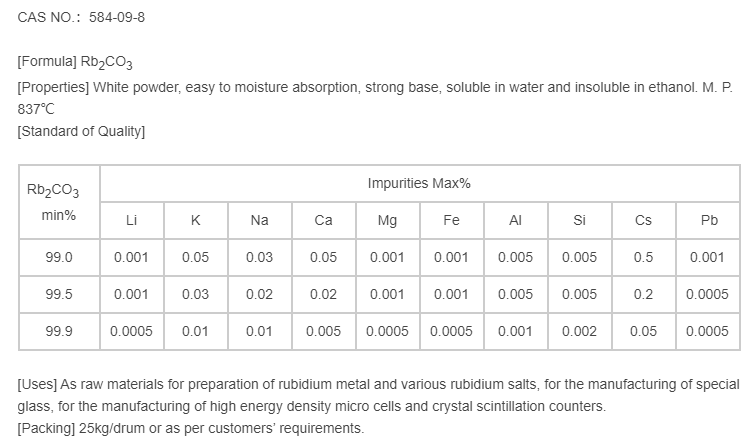Image resolution: width=753 pixels, height=441 pixels.
Task: Click the Packing 25kg/drum line
Action: 191,429
